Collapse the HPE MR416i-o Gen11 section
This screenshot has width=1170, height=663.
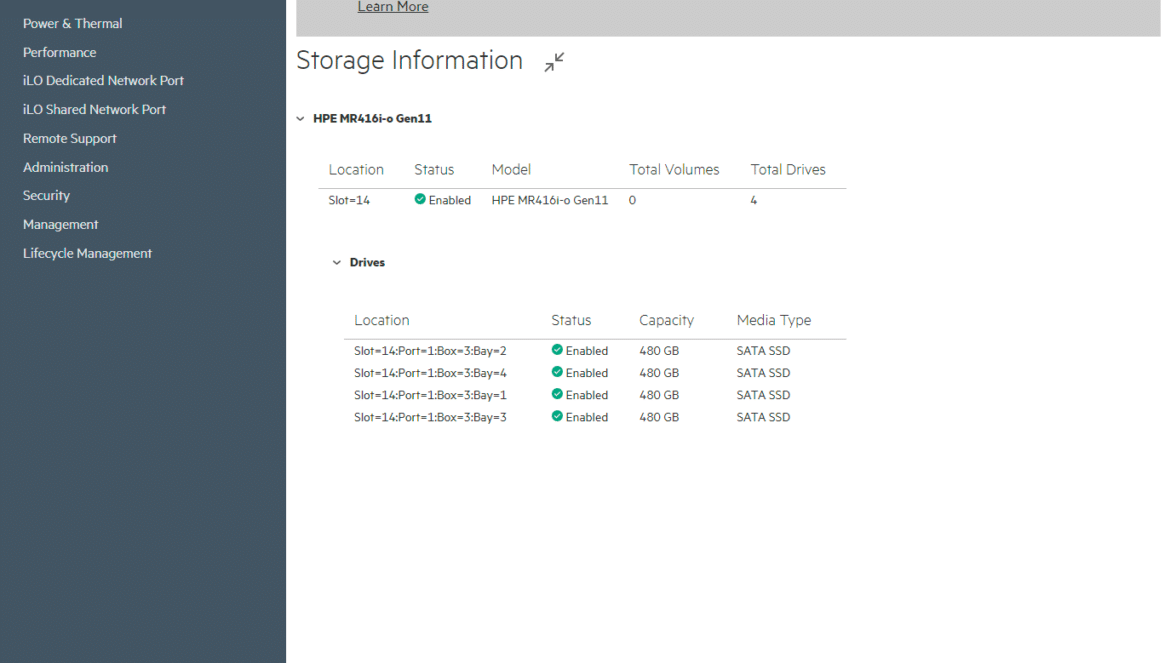[x=300, y=119]
